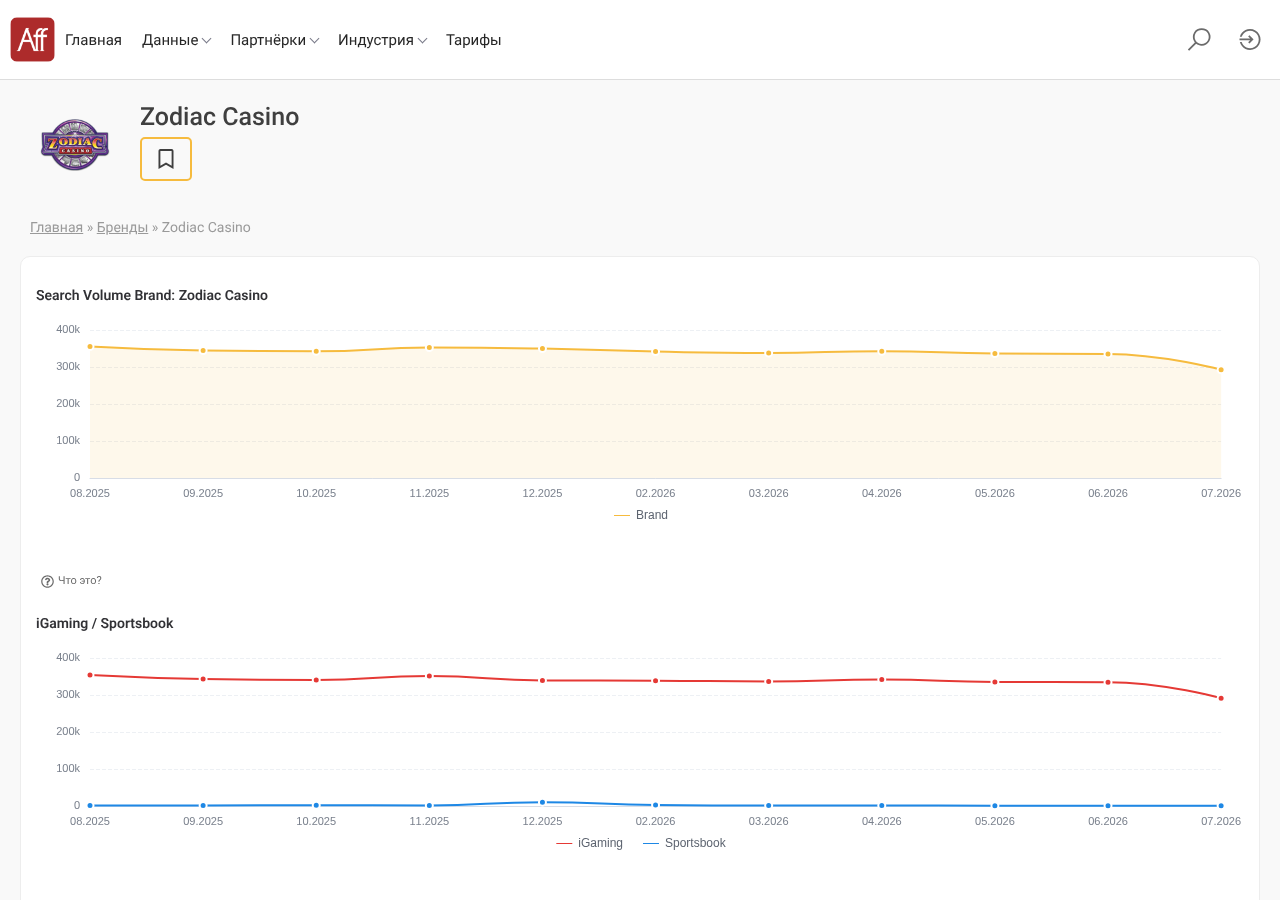Viewport: 1280px width, 900px height.
Task: Click the Zodiac Casino logo thumbnail
Action: click(x=75, y=145)
